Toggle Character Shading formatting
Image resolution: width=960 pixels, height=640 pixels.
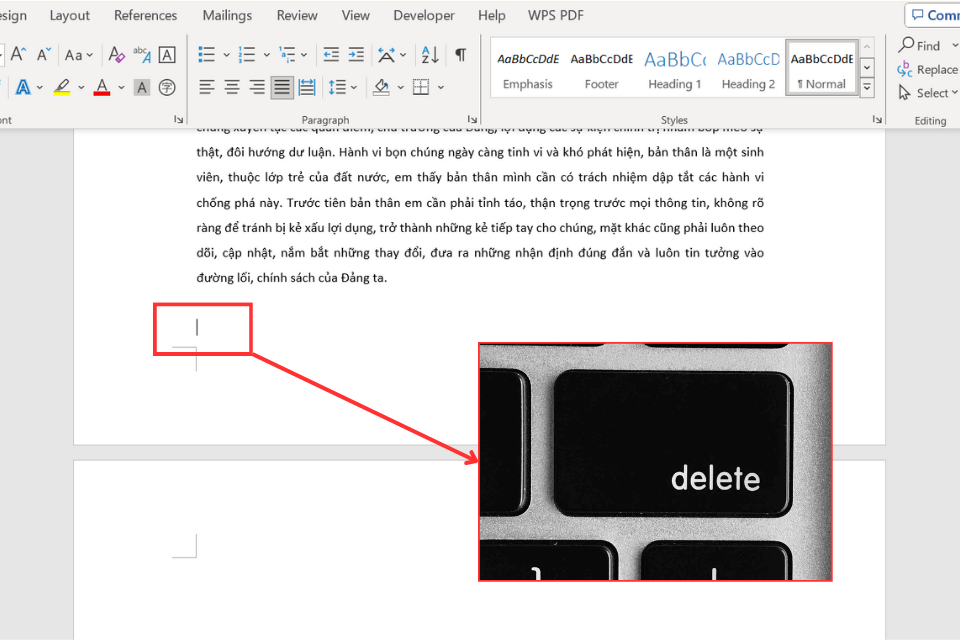pyautogui.click(x=142, y=86)
